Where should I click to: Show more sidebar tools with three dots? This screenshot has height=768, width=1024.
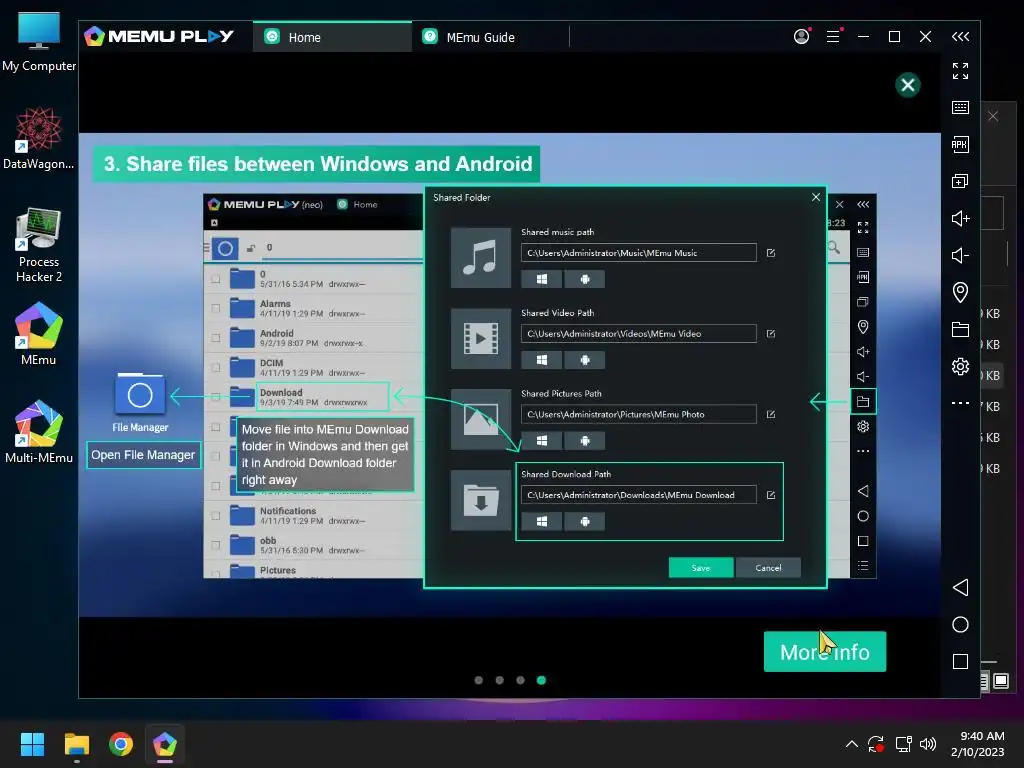[x=960, y=403]
